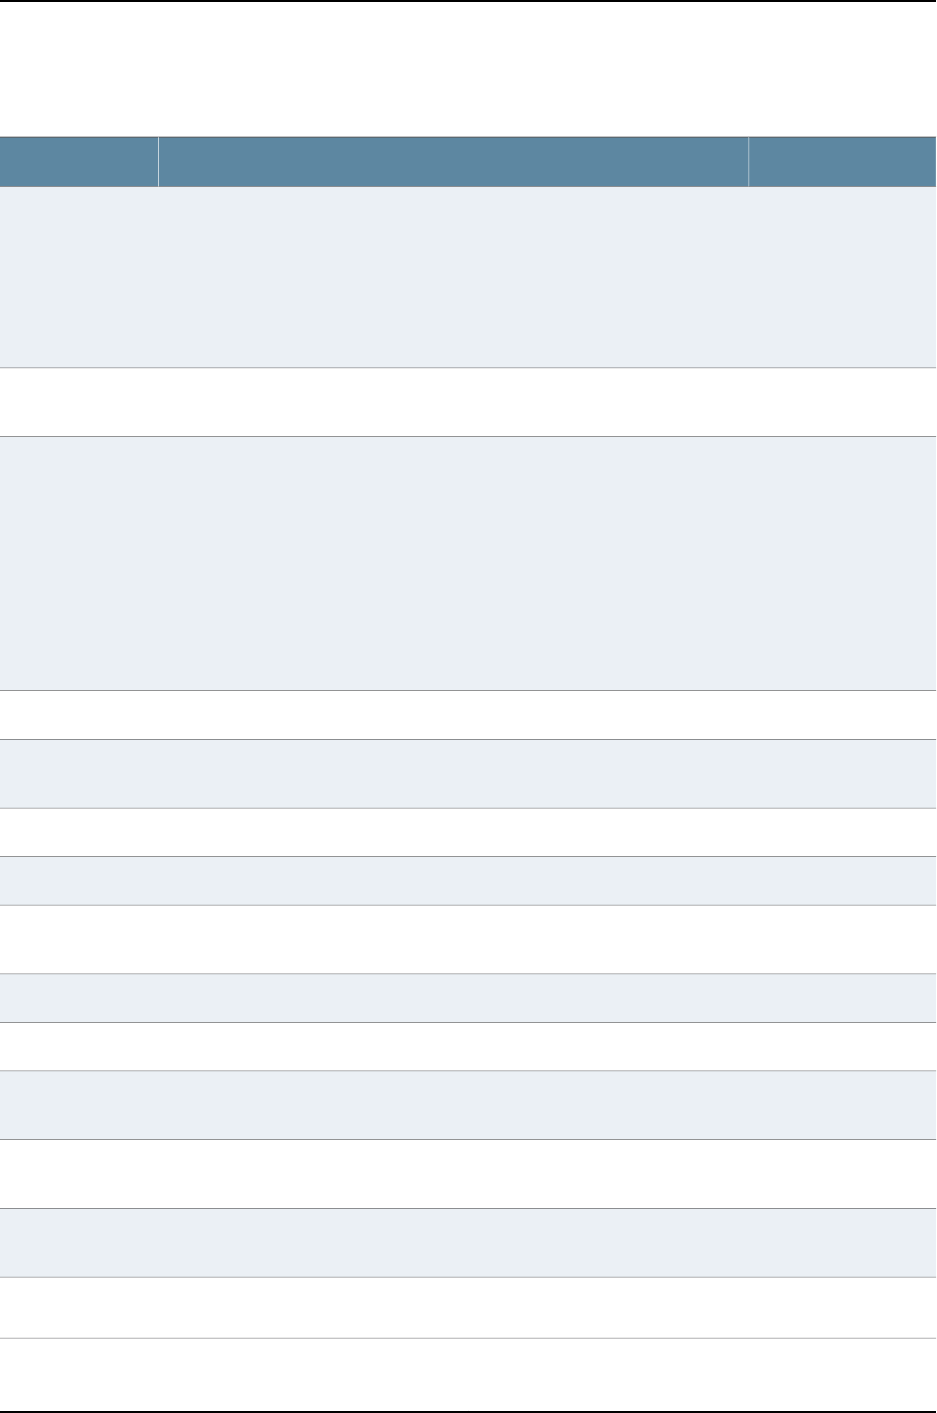Viewport: 937px width, 1413px height.
Task: Select the first shaded row below the header
Action: 468,277
